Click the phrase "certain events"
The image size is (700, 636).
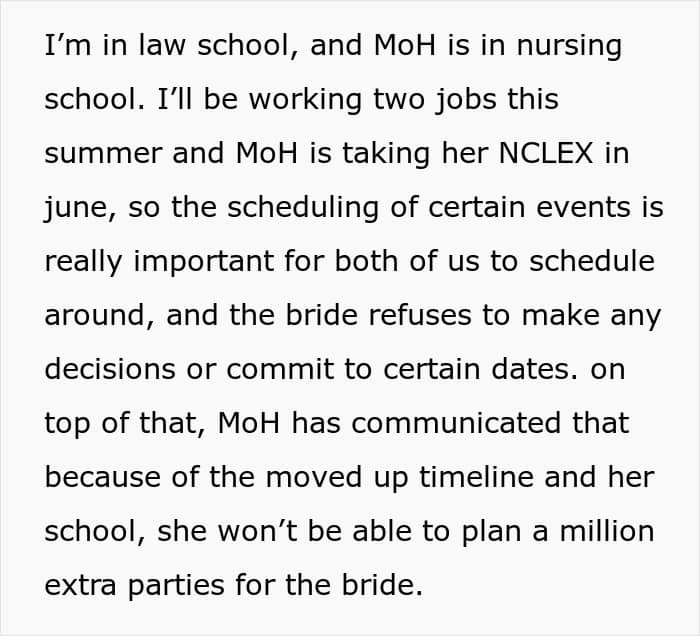(x=530, y=208)
